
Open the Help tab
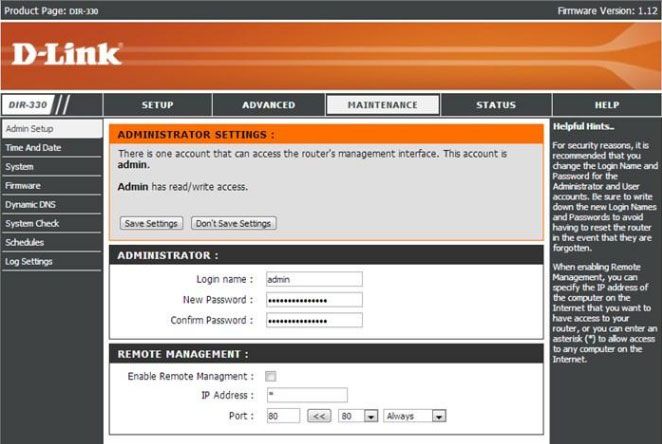point(607,105)
